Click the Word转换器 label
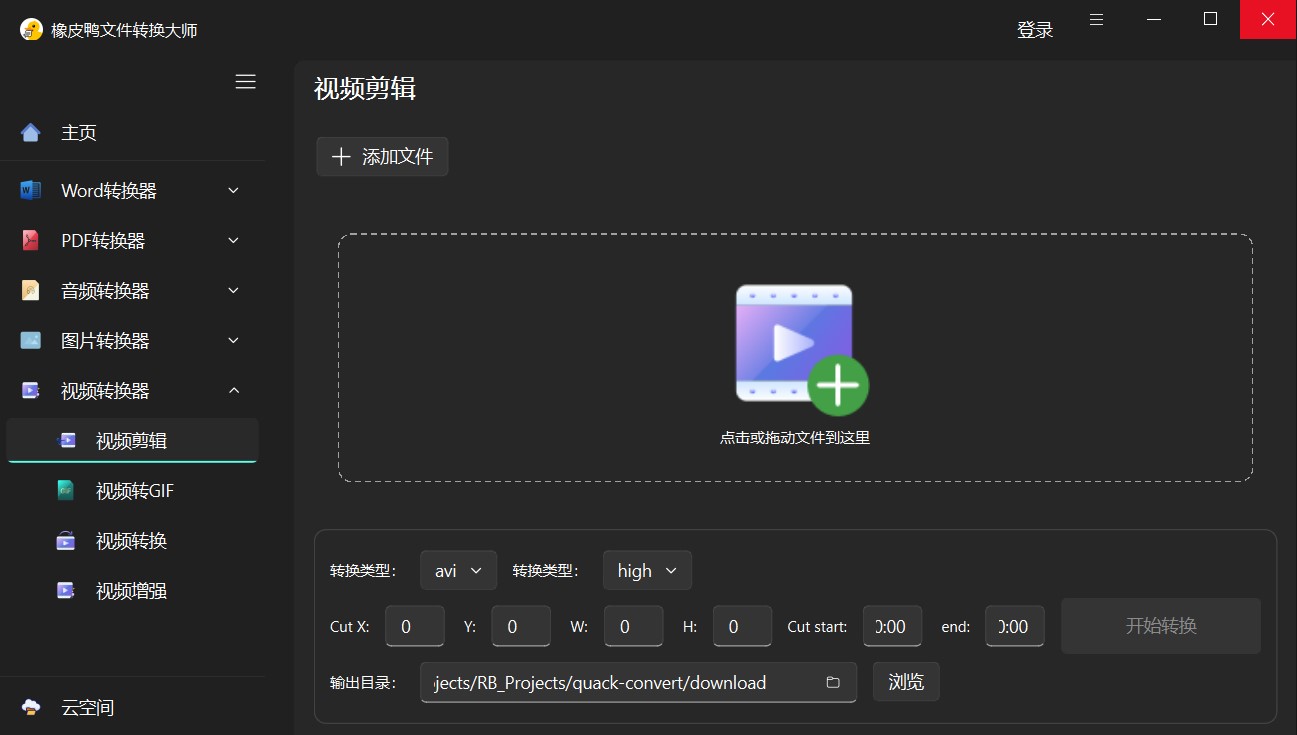This screenshot has height=735, width=1297. 109,190
